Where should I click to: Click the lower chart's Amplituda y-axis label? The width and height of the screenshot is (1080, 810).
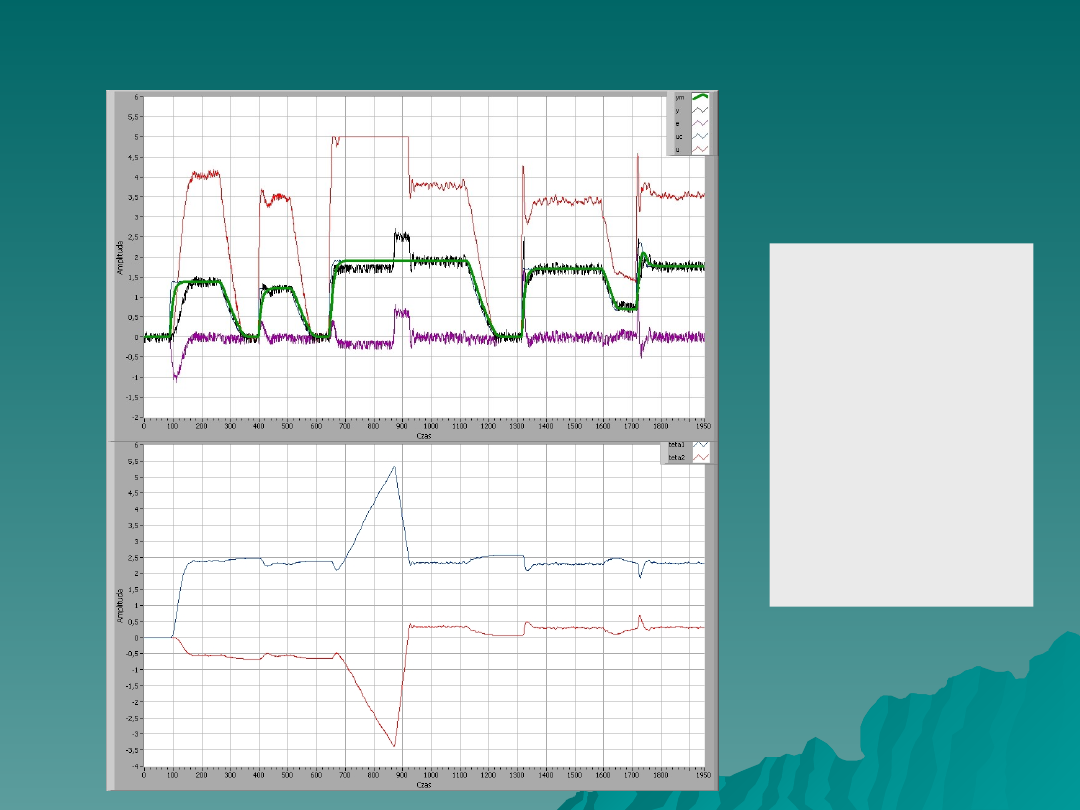(119, 605)
